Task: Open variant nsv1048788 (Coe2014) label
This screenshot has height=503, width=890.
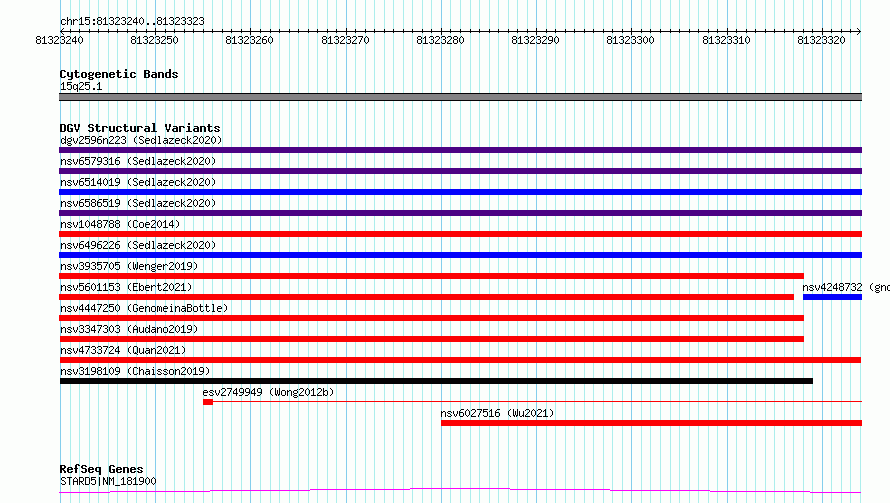Action: pyautogui.click(x=120, y=224)
